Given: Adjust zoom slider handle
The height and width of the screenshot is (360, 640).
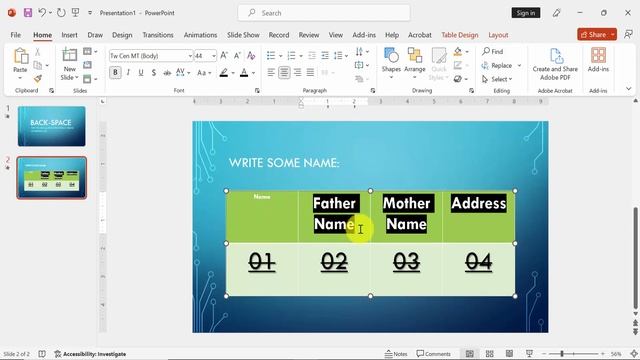Looking at the screenshot, I should pos(562,353).
